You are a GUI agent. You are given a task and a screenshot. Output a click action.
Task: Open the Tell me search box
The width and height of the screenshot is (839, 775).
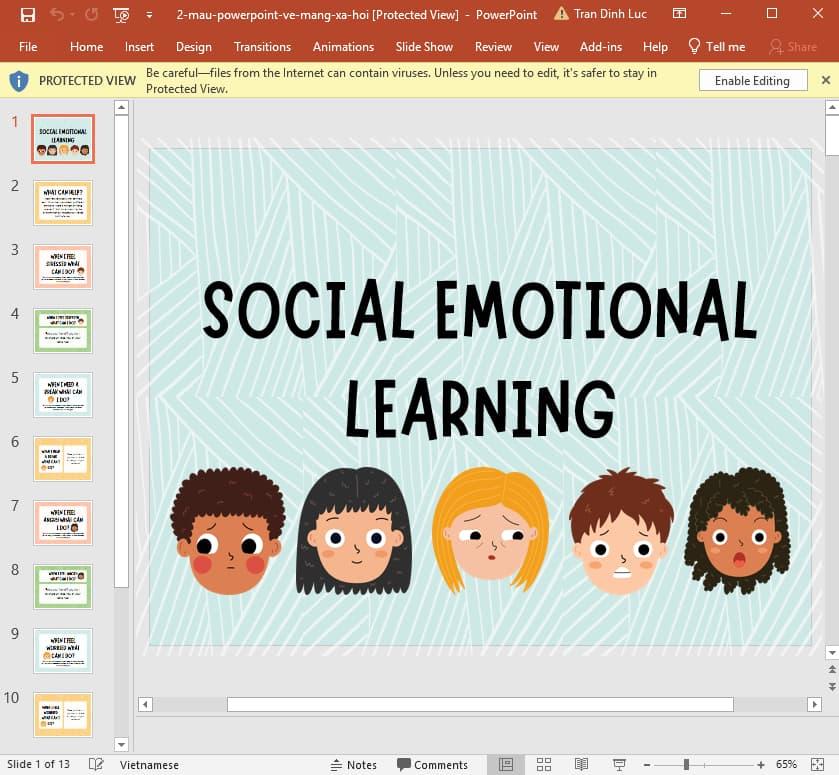coord(717,46)
